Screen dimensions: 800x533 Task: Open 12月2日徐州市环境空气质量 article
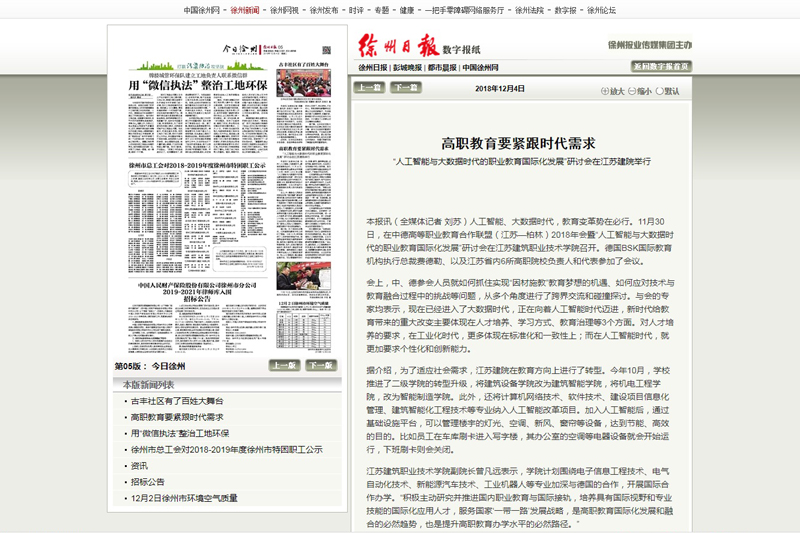[x=184, y=497]
